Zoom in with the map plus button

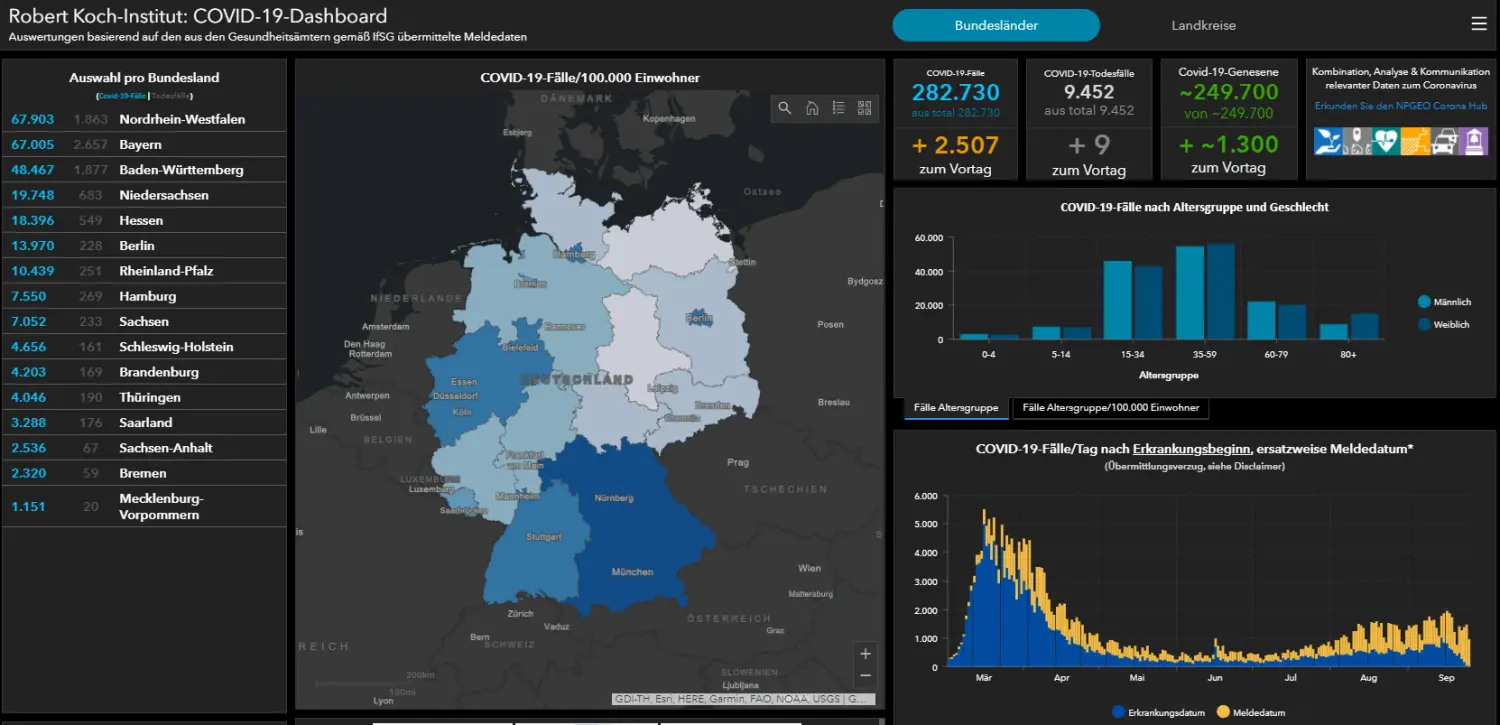click(x=865, y=654)
